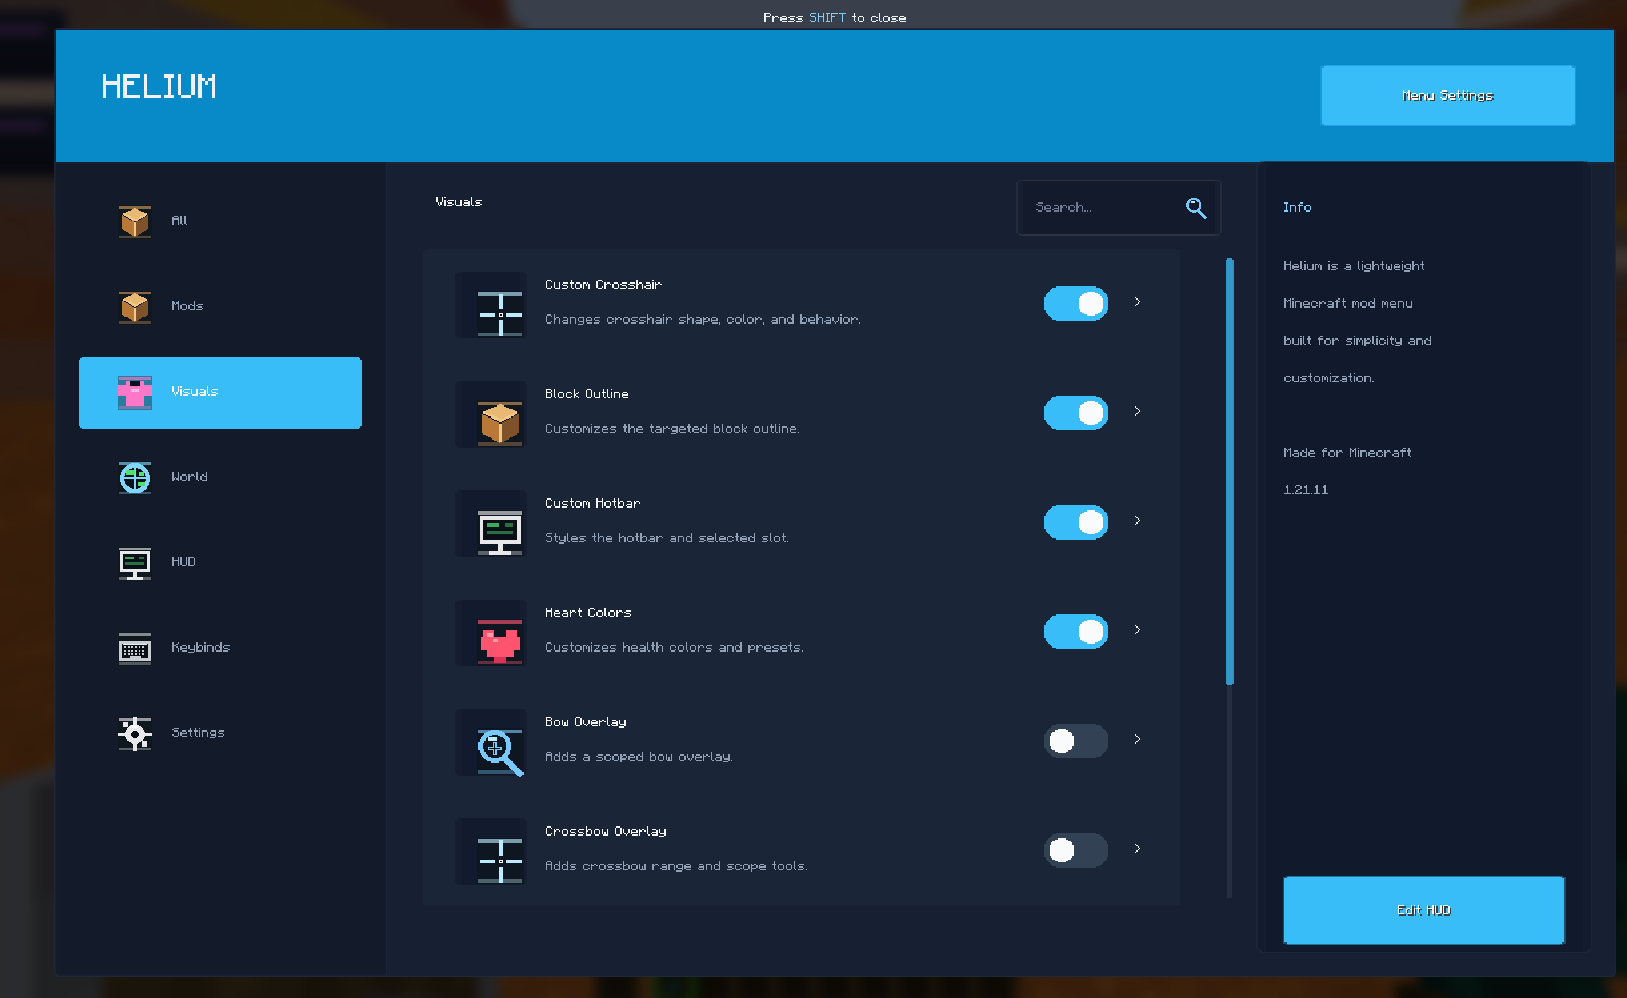1627x998 pixels.
Task: Click the 'Made for Minecraft' text
Action: click(1347, 453)
